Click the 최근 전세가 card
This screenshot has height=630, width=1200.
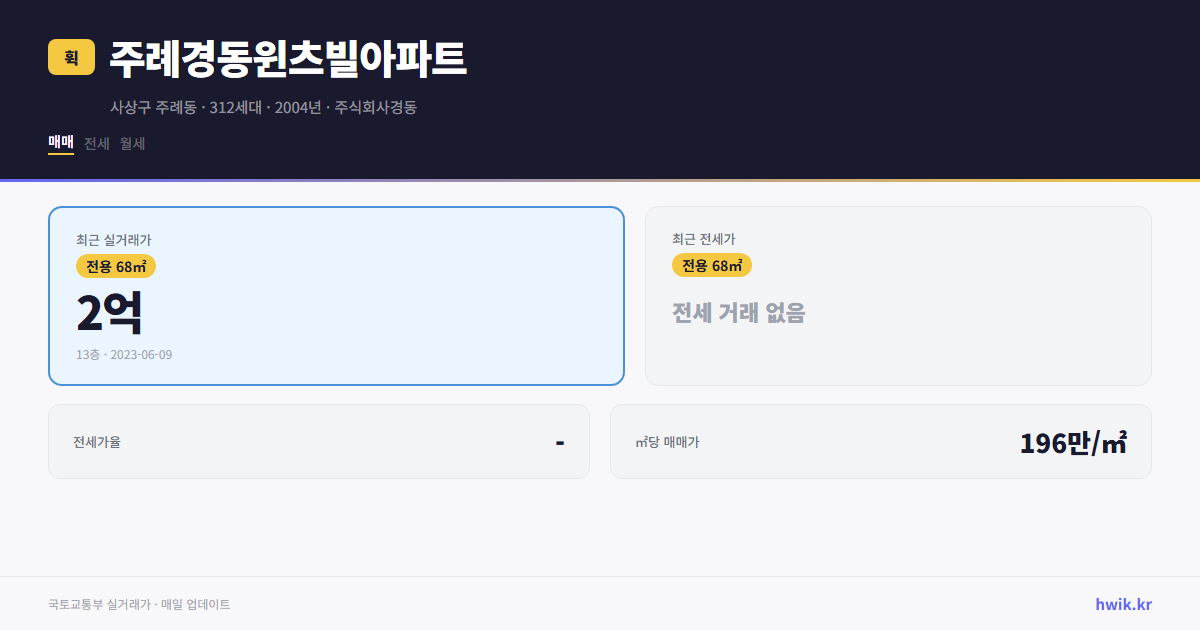point(898,295)
